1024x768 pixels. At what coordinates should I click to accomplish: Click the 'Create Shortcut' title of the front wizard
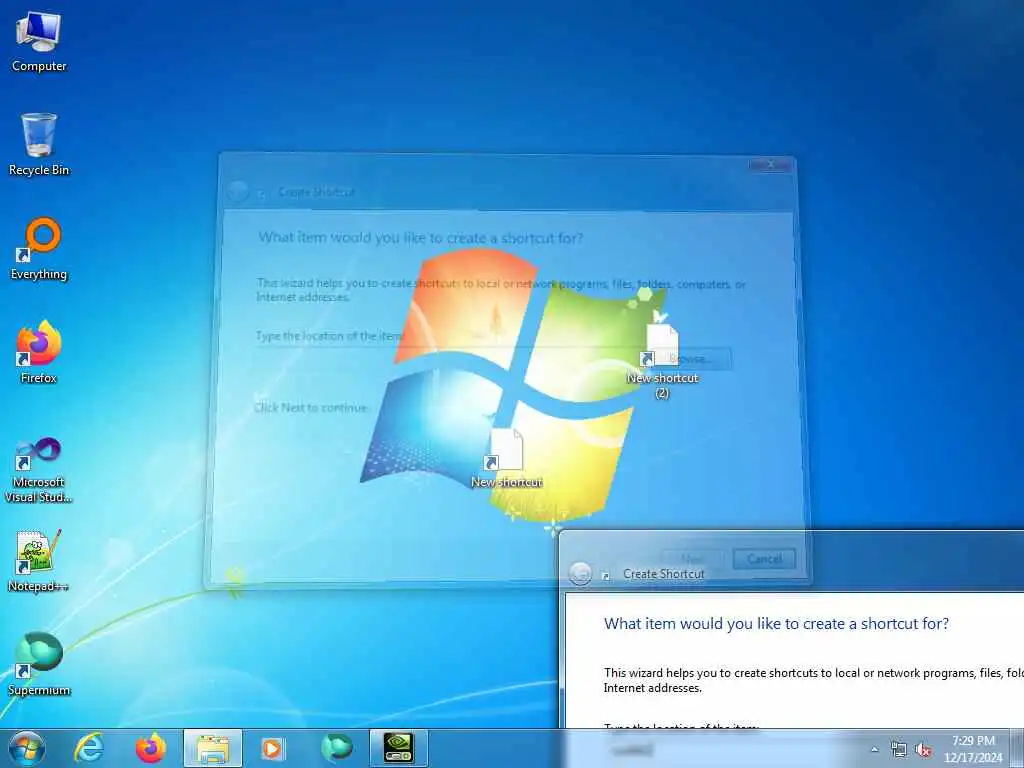click(664, 574)
